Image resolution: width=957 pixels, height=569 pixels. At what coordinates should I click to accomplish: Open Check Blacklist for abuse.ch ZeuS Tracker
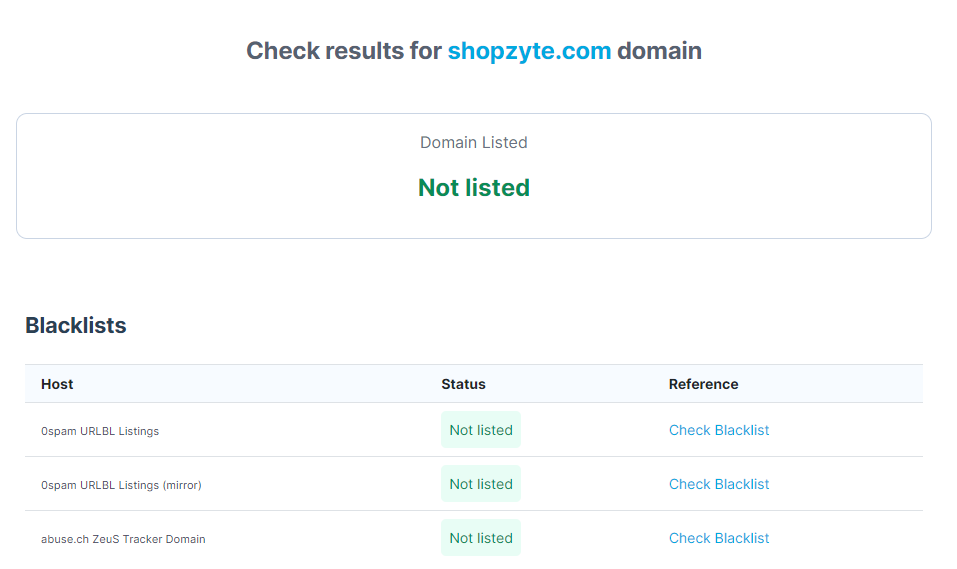[x=719, y=538]
